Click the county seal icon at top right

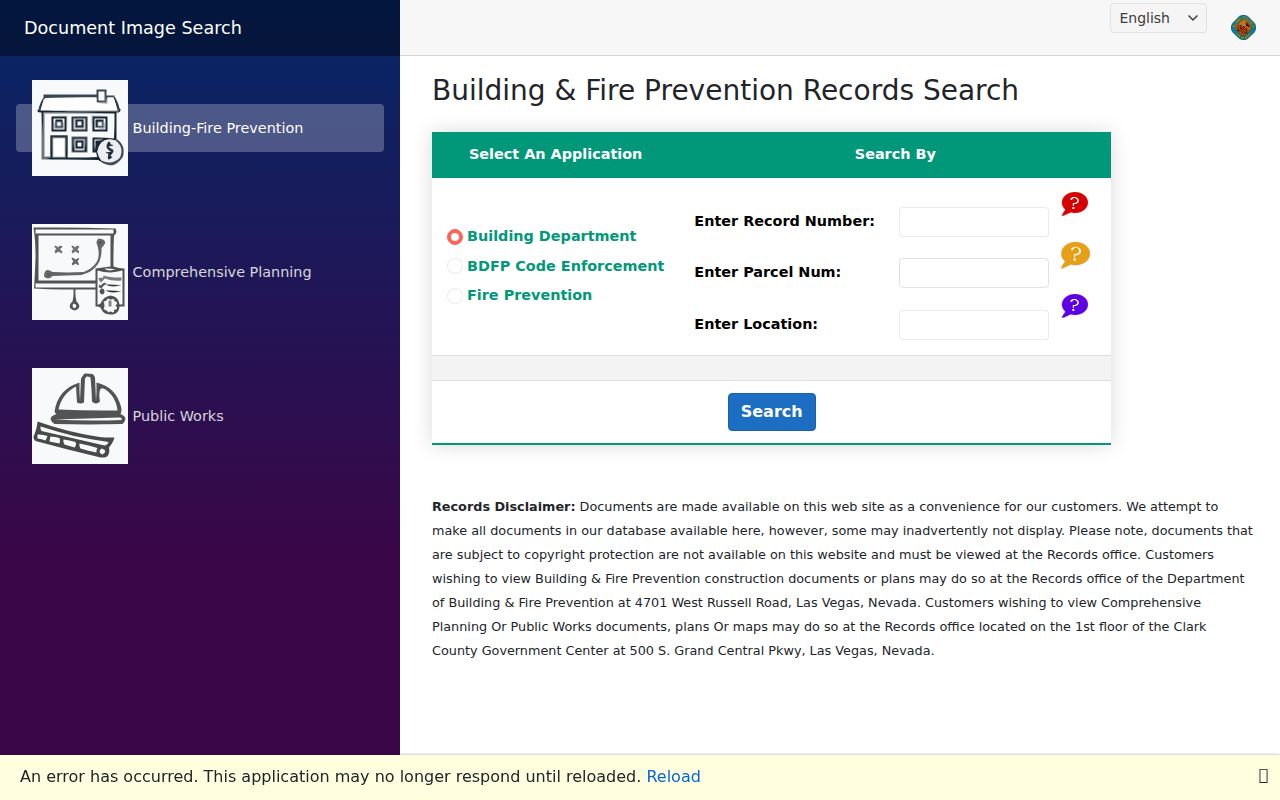pos(1243,27)
